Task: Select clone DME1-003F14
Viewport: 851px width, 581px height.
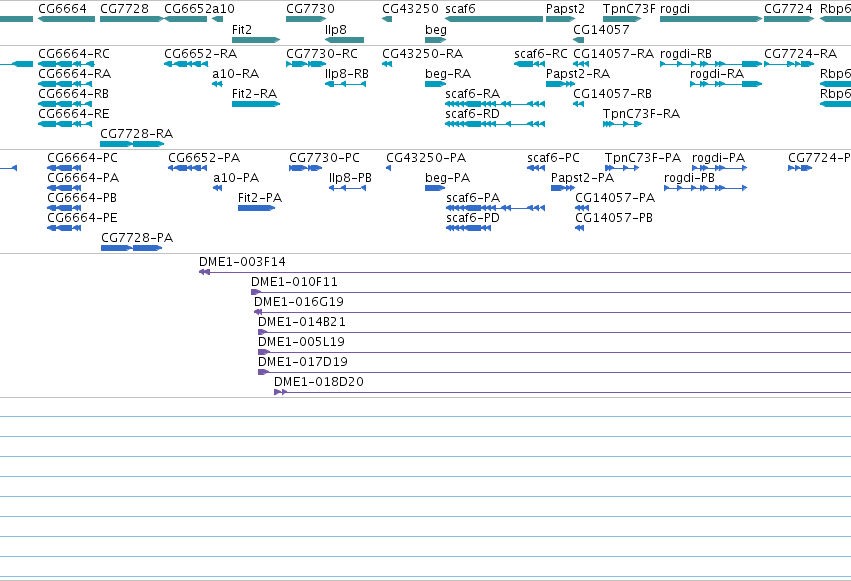Action: (x=525, y=272)
